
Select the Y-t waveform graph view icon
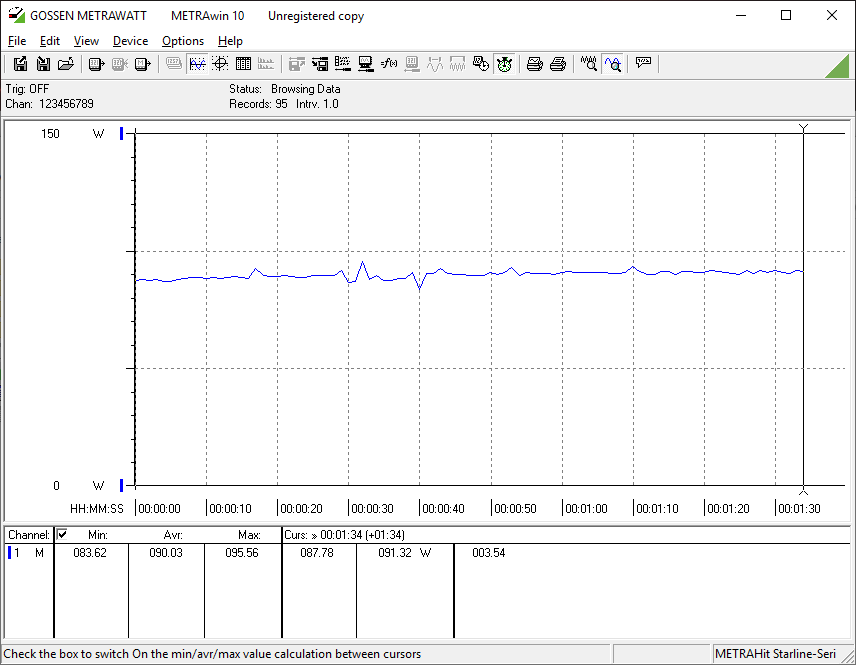[197, 64]
